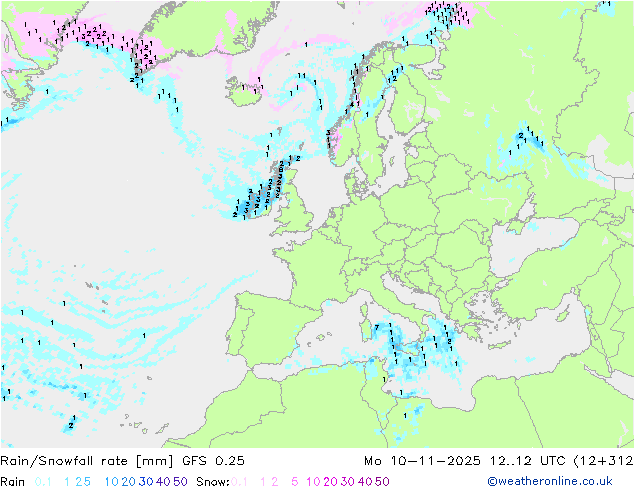This screenshot has height=490, width=634.
Task: Open the weatheronline.co.uk copyright link
Action: pos(550,481)
